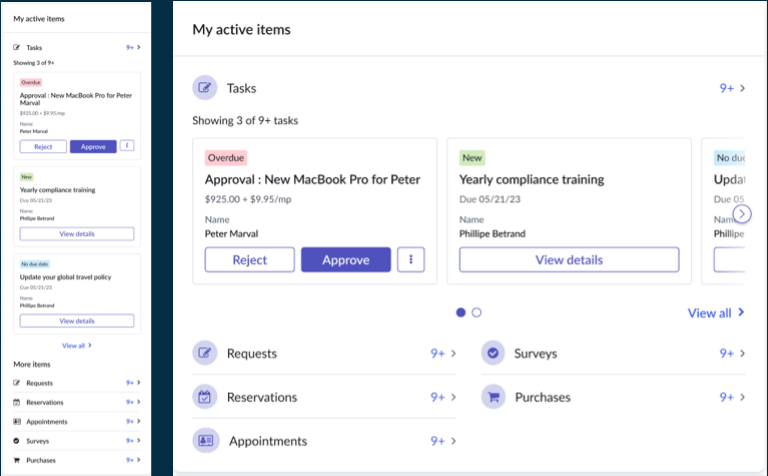Open Reservations row label in main panel

point(262,397)
